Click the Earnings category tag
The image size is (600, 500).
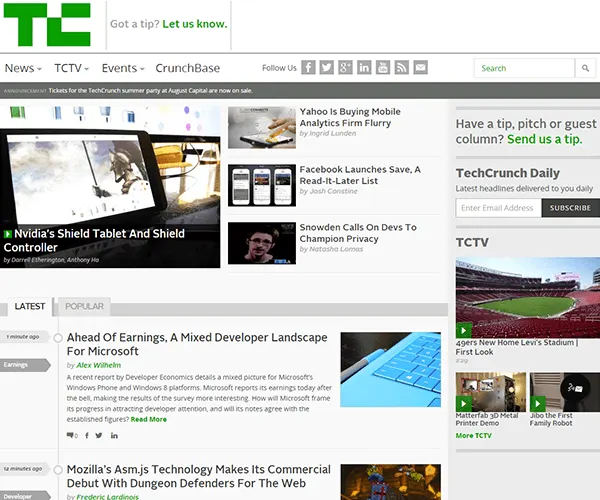(24, 365)
